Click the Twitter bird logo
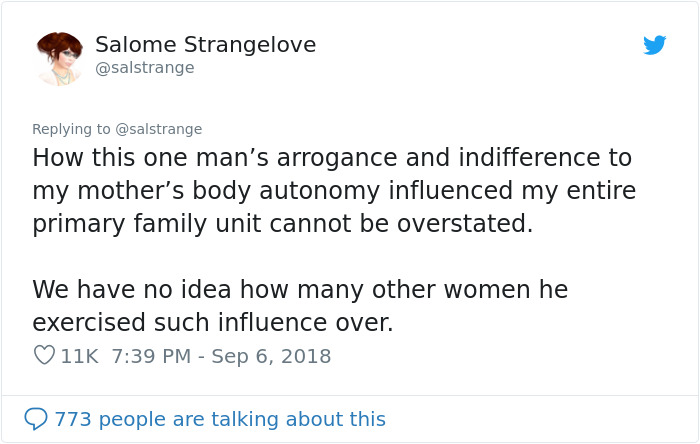The height and width of the screenshot is (444, 700). click(654, 45)
